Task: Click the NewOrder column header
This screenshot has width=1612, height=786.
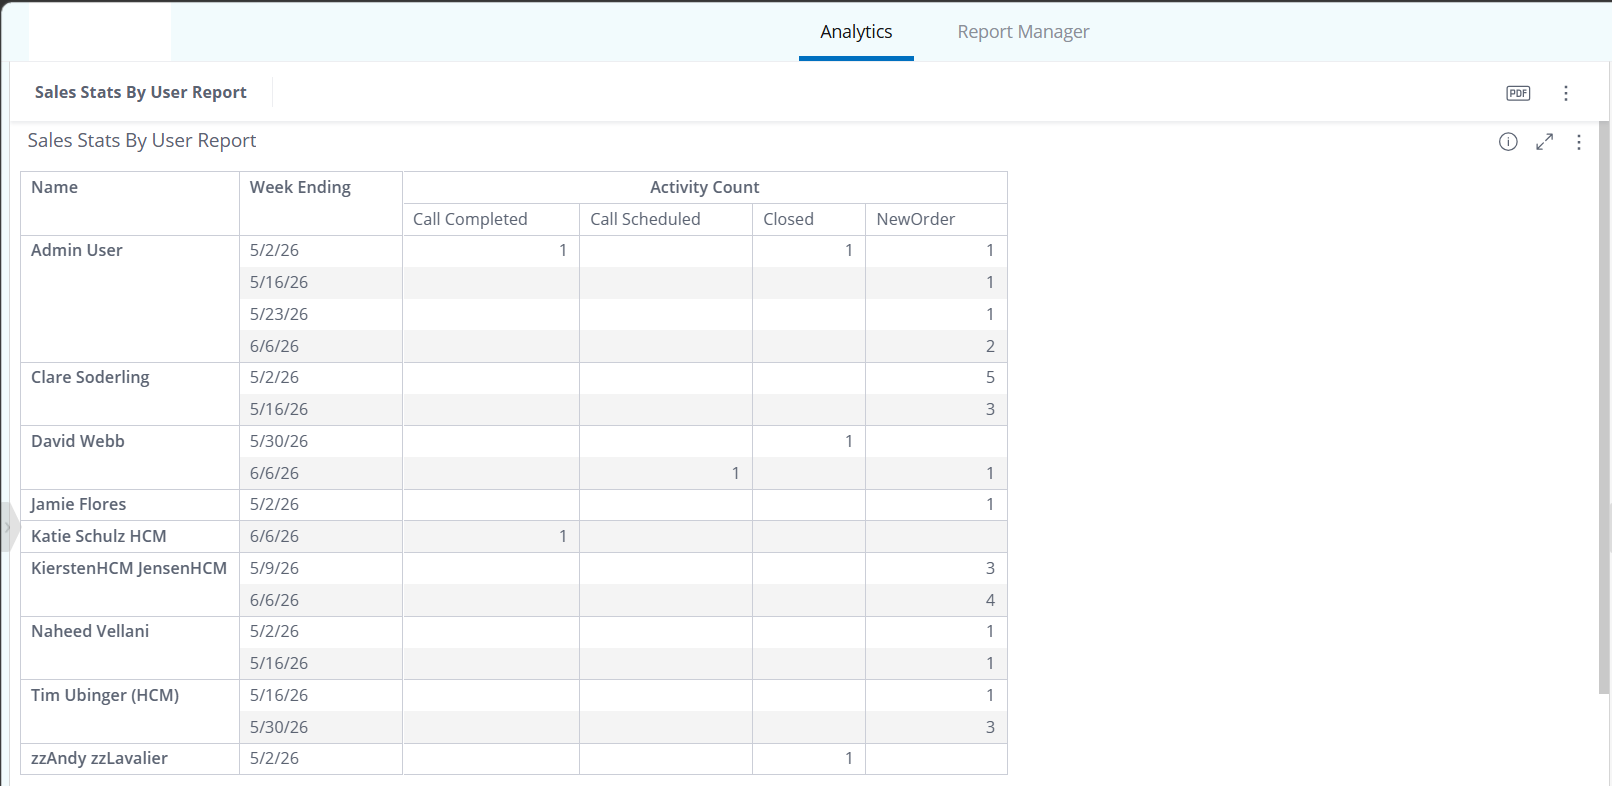Action: pyautogui.click(x=936, y=219)
